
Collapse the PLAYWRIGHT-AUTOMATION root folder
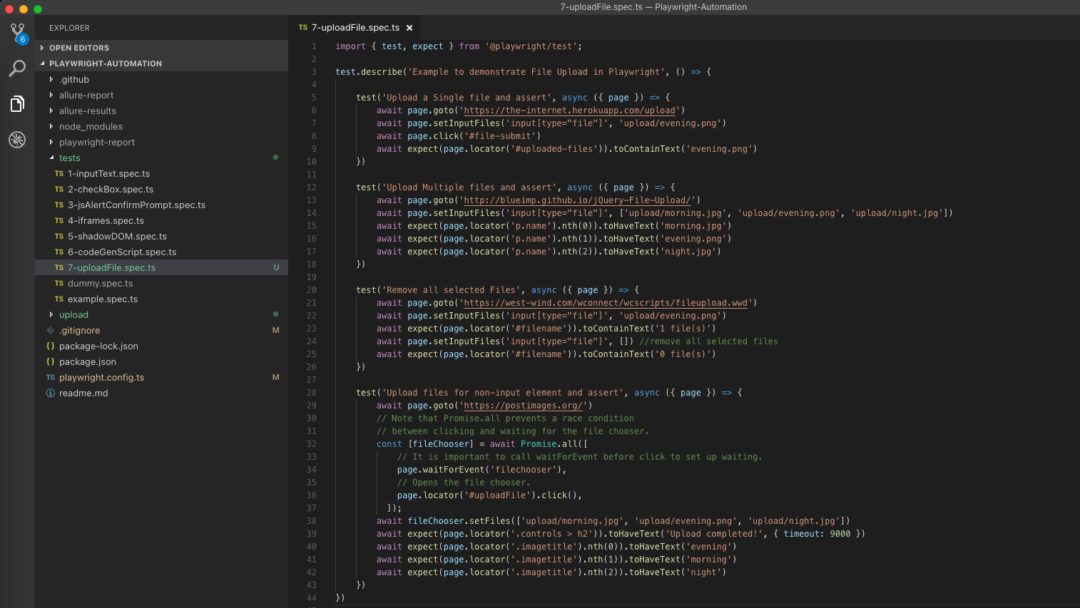[104, 63]
